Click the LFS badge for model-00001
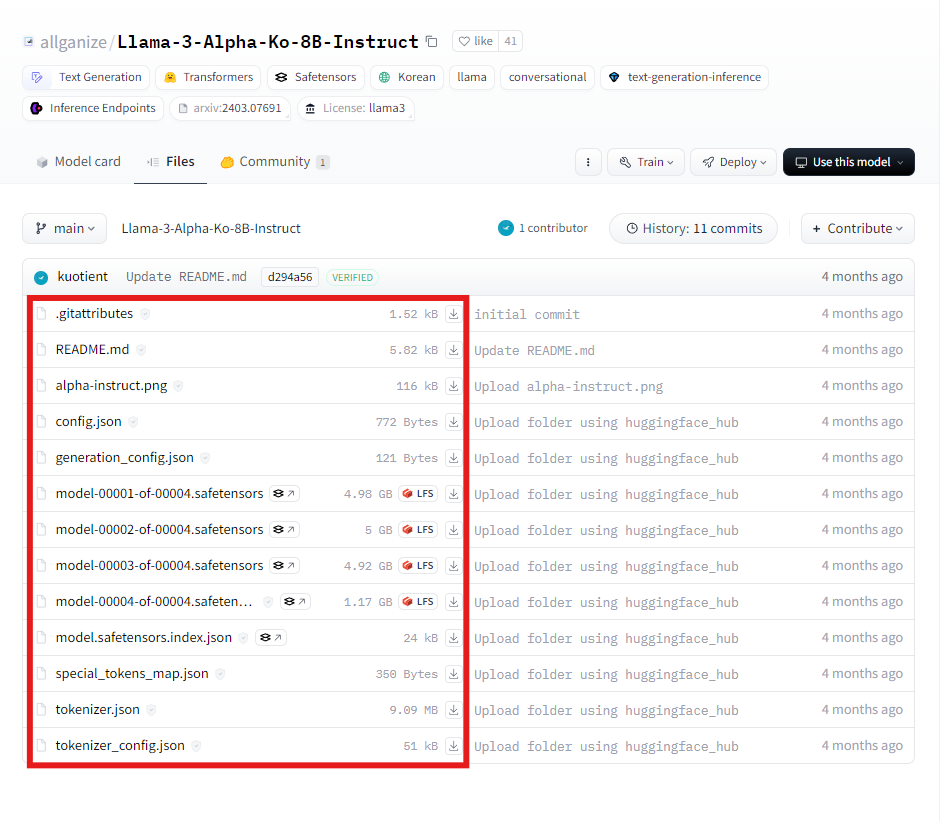This screenshot has width=940, height=821. click(418, 494)
